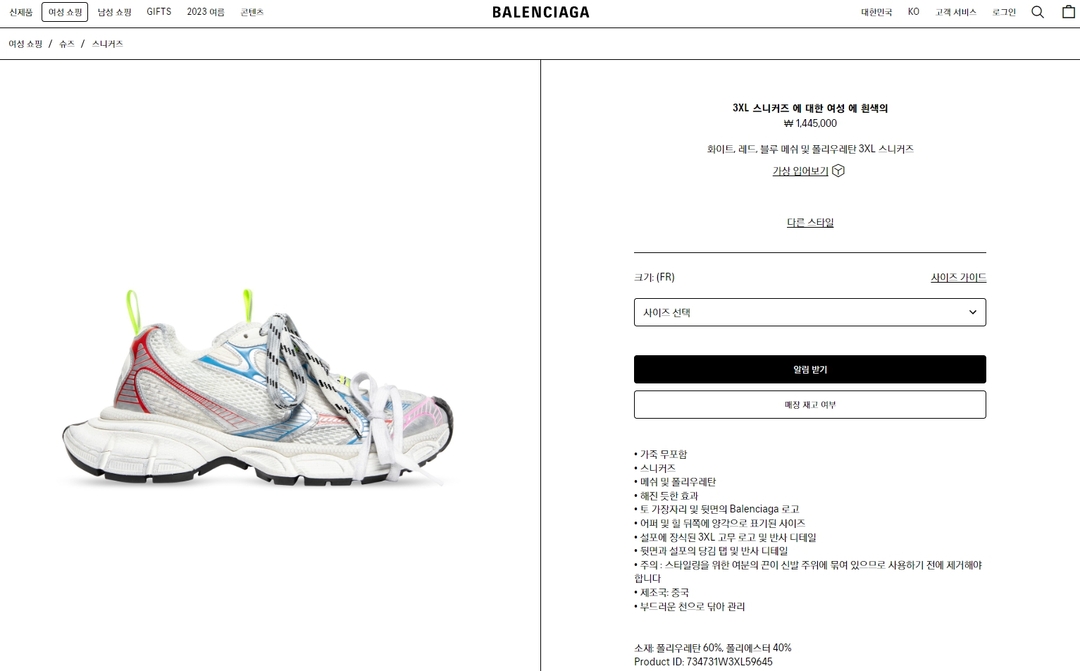Click the size dropdown chevron arrow

pos(973,312)
